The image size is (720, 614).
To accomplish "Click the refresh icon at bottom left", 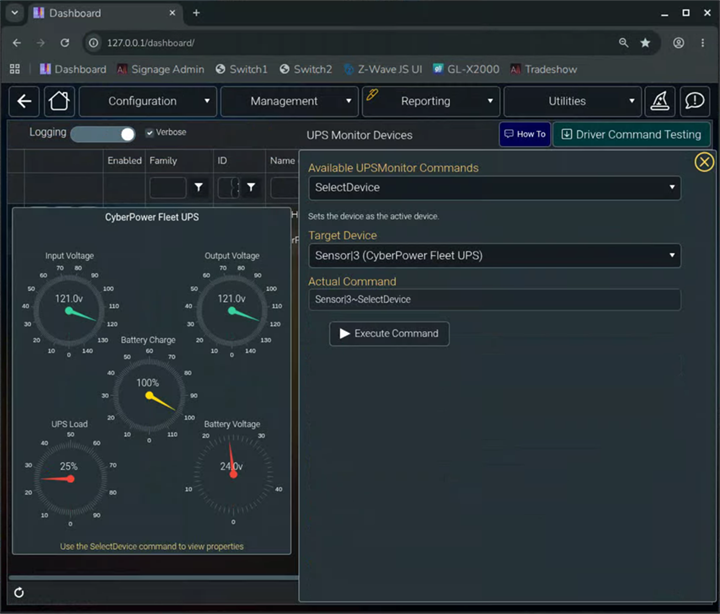I will tap(19, 593).
